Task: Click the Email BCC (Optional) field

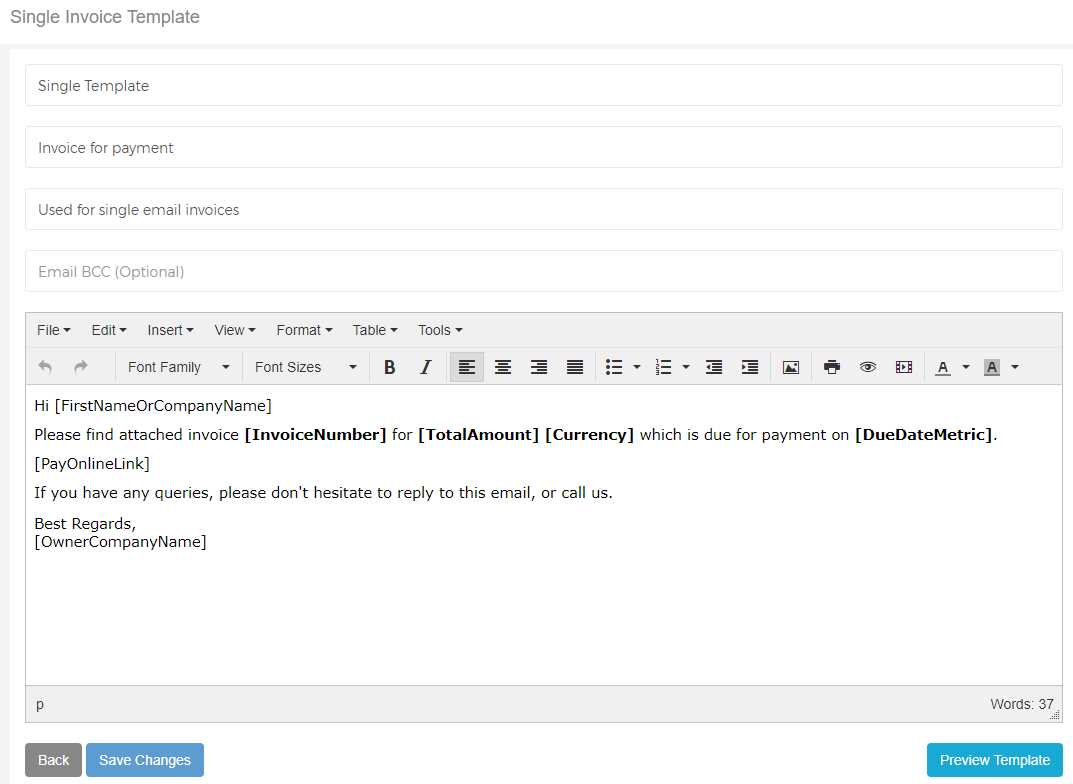Action: [543, 272]
